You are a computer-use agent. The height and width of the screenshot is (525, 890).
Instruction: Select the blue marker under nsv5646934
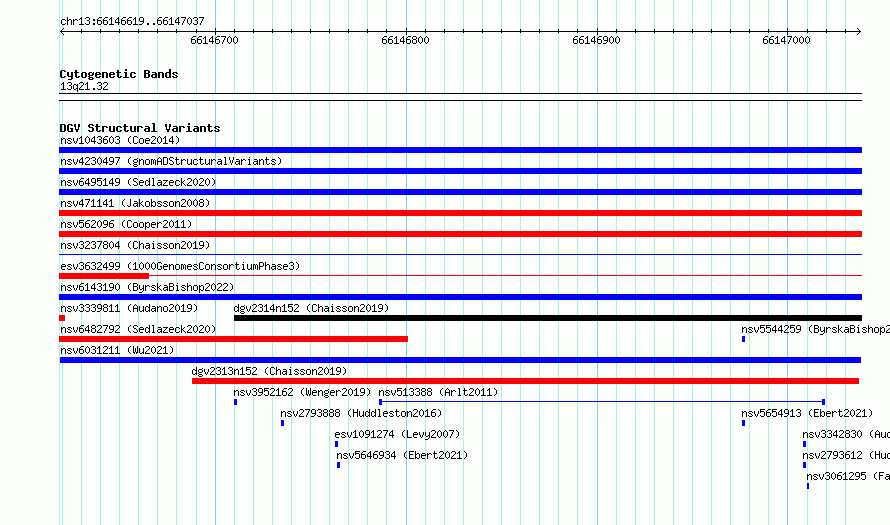339,465
